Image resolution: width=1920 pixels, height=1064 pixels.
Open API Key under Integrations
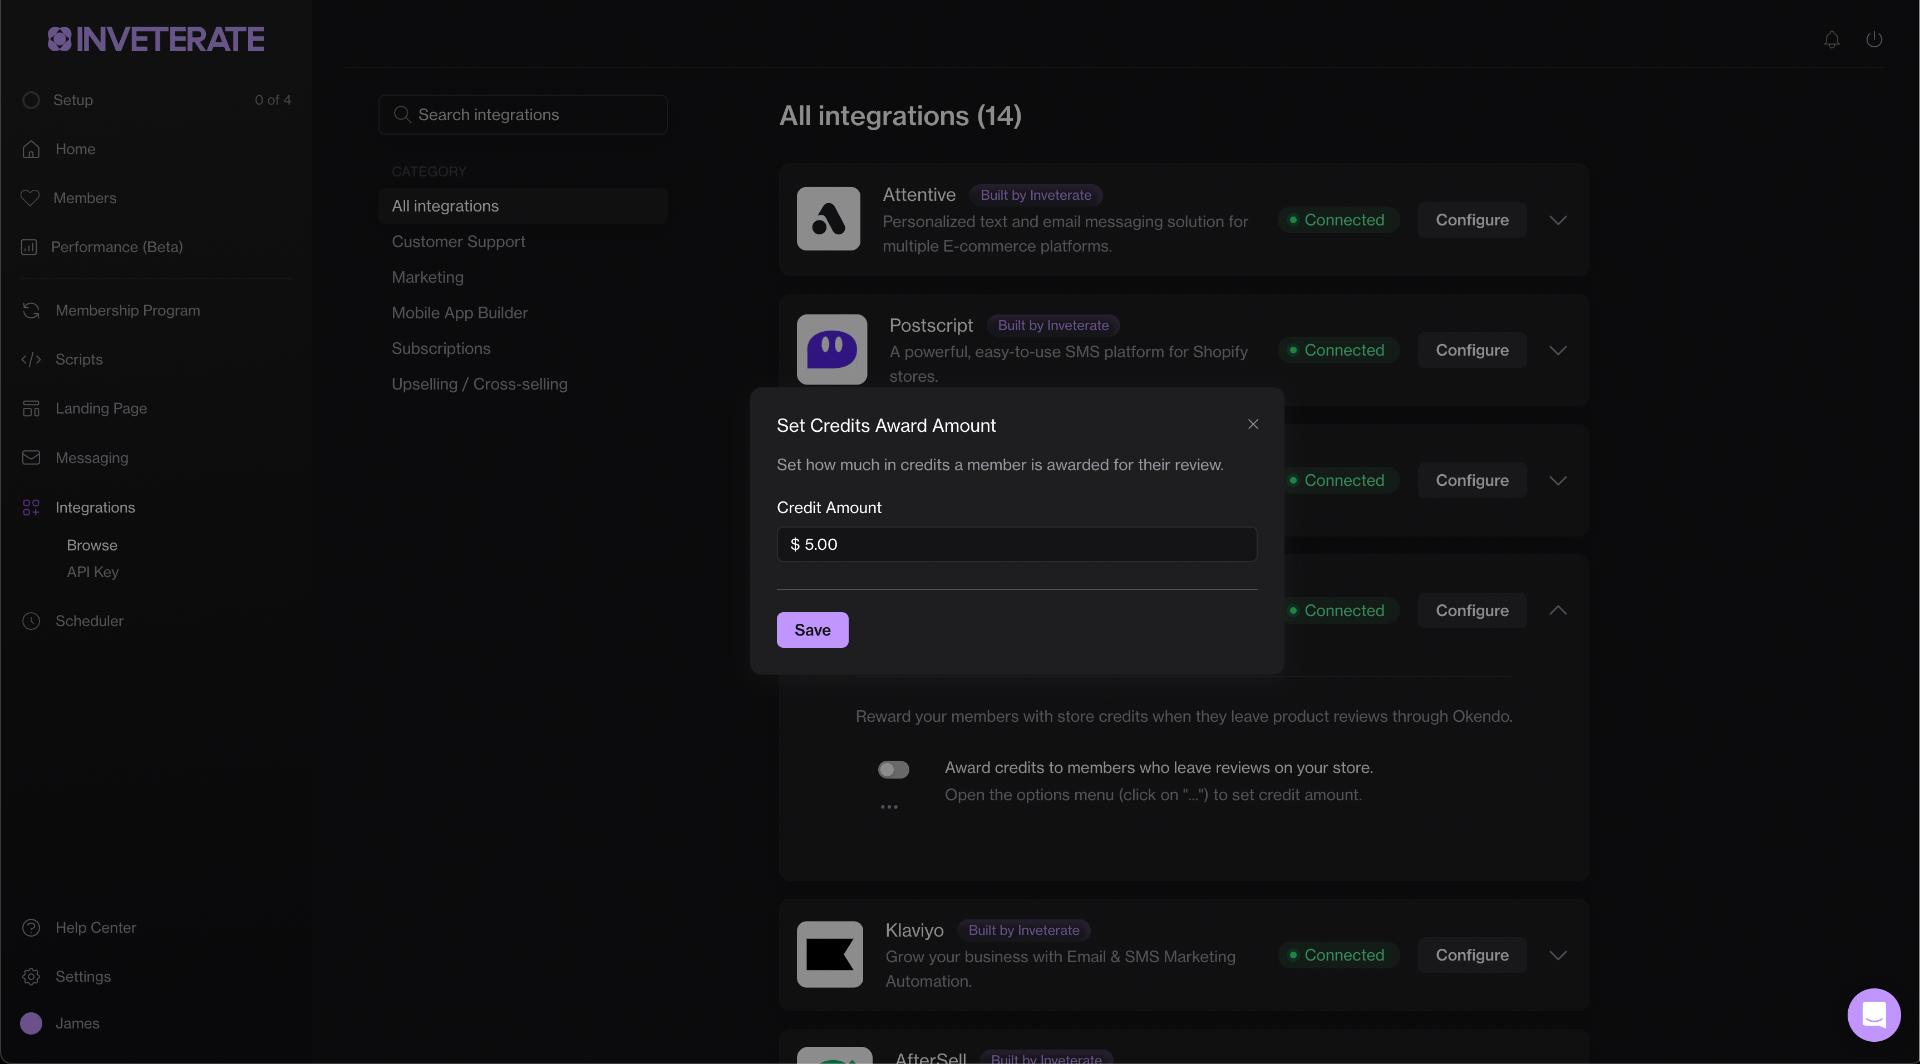[x=92, y=572]
